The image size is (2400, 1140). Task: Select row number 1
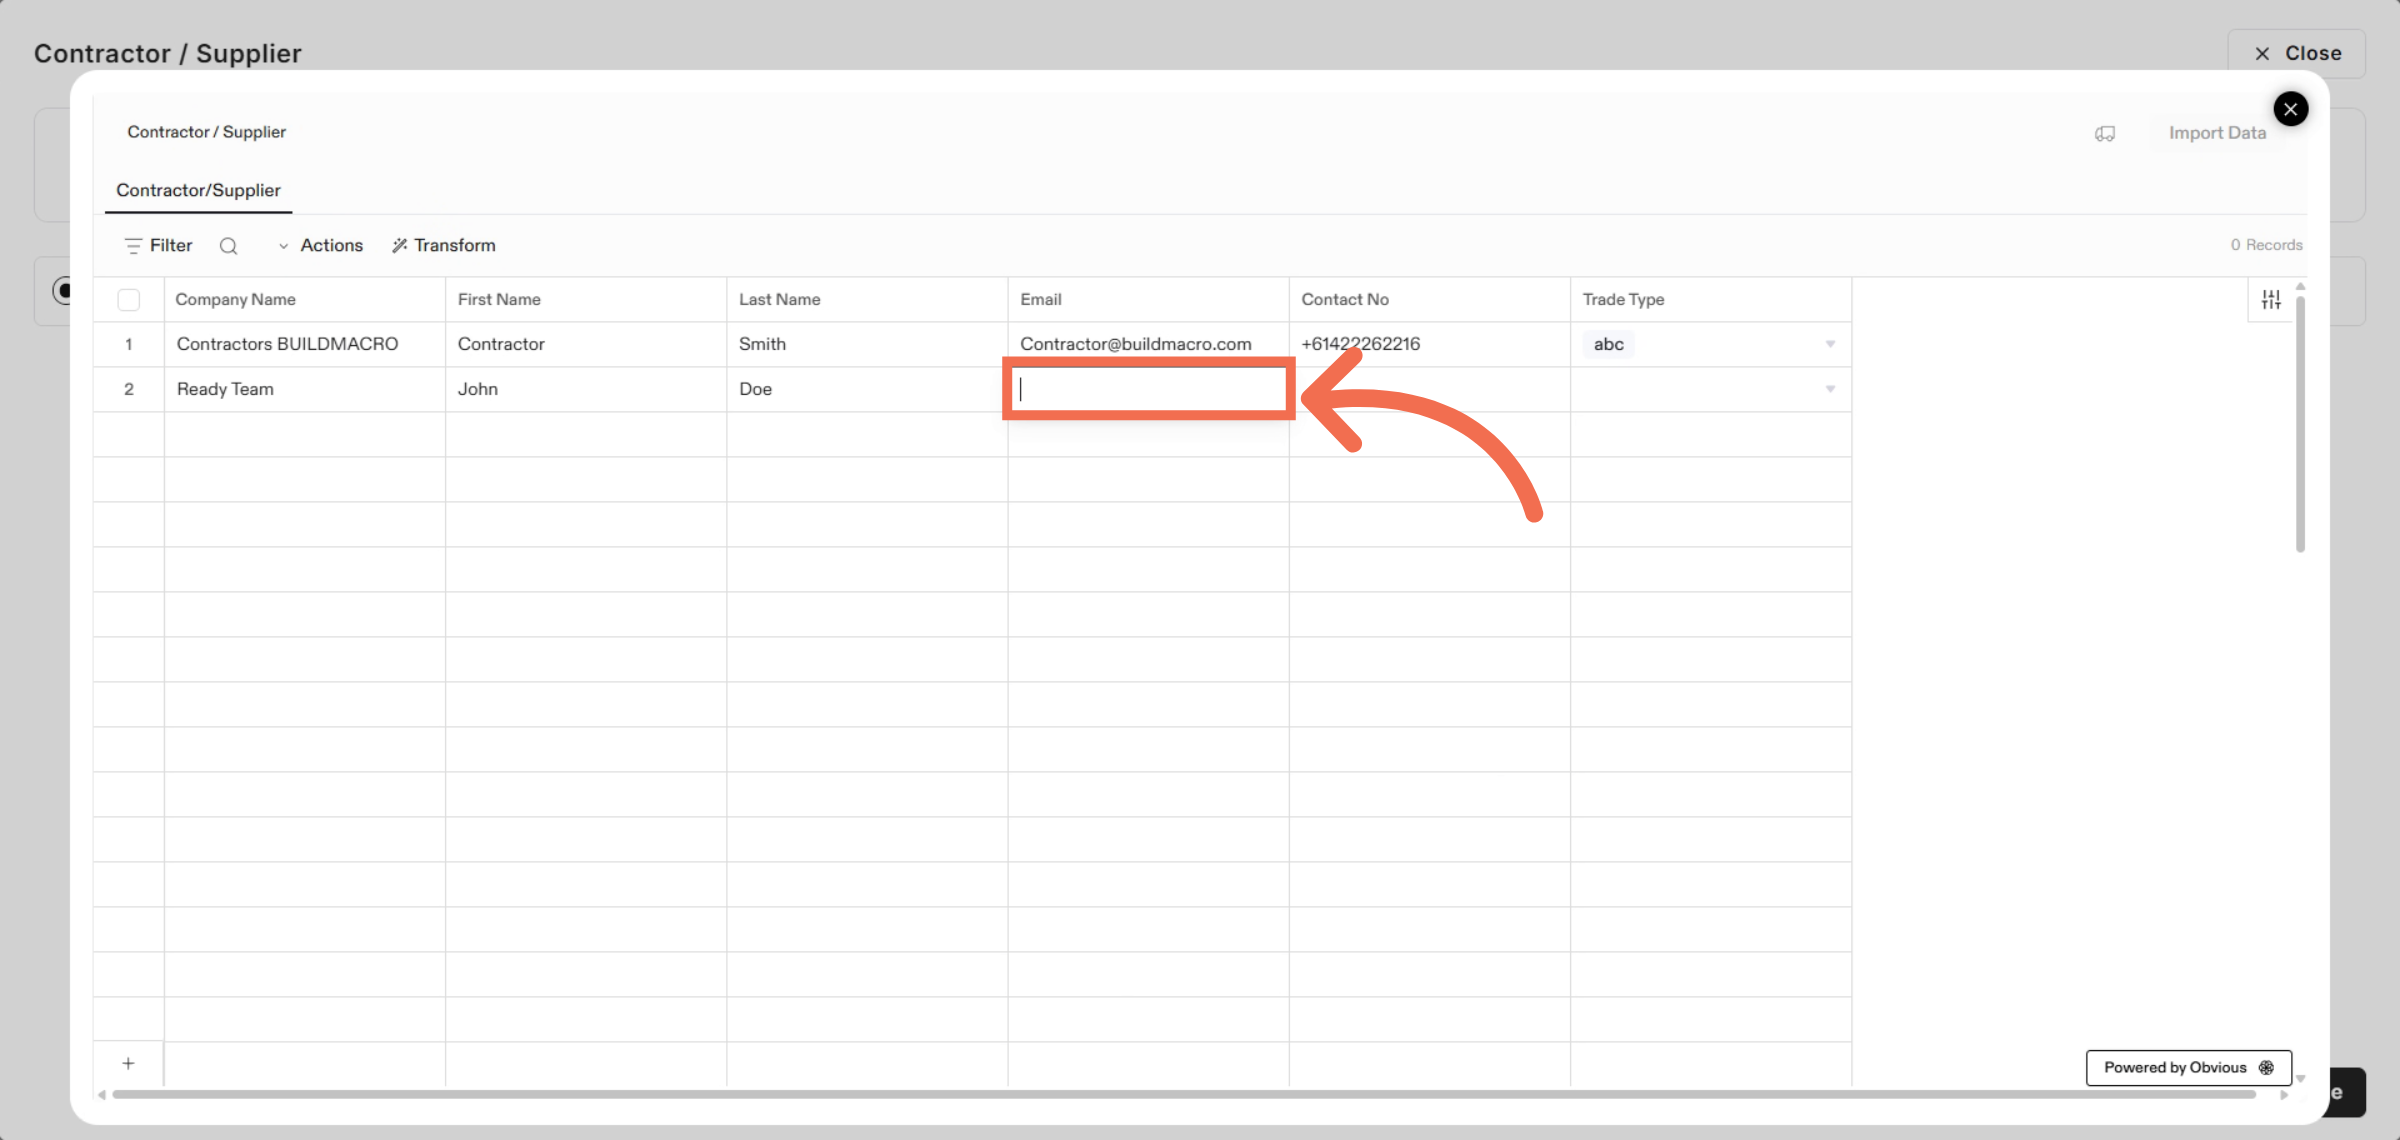(x=128, y=344)
